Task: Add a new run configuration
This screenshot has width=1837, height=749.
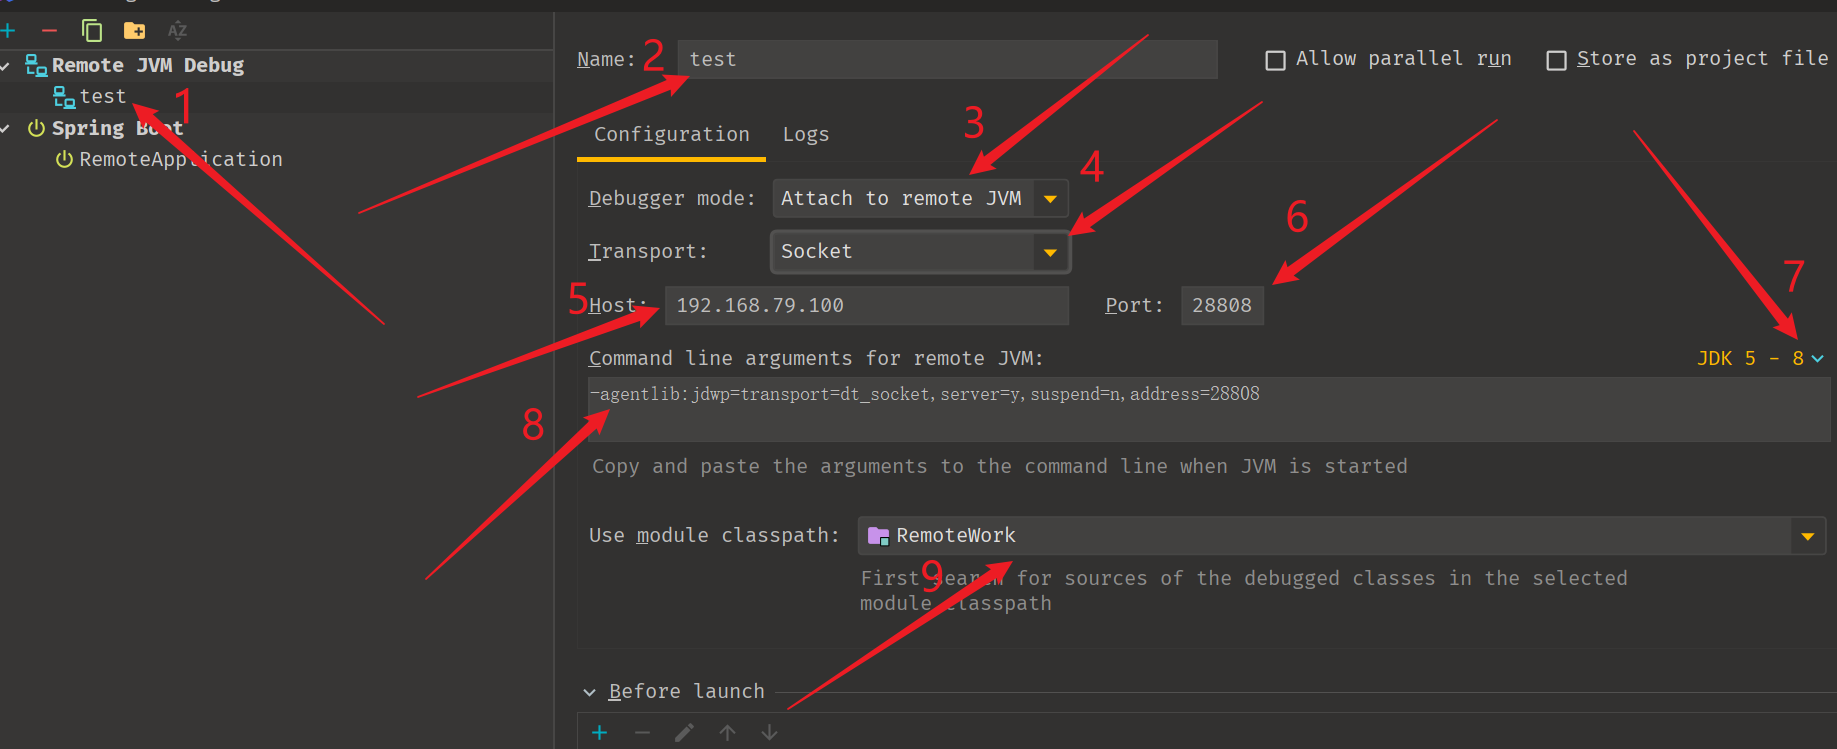Action: pos(8,31)
